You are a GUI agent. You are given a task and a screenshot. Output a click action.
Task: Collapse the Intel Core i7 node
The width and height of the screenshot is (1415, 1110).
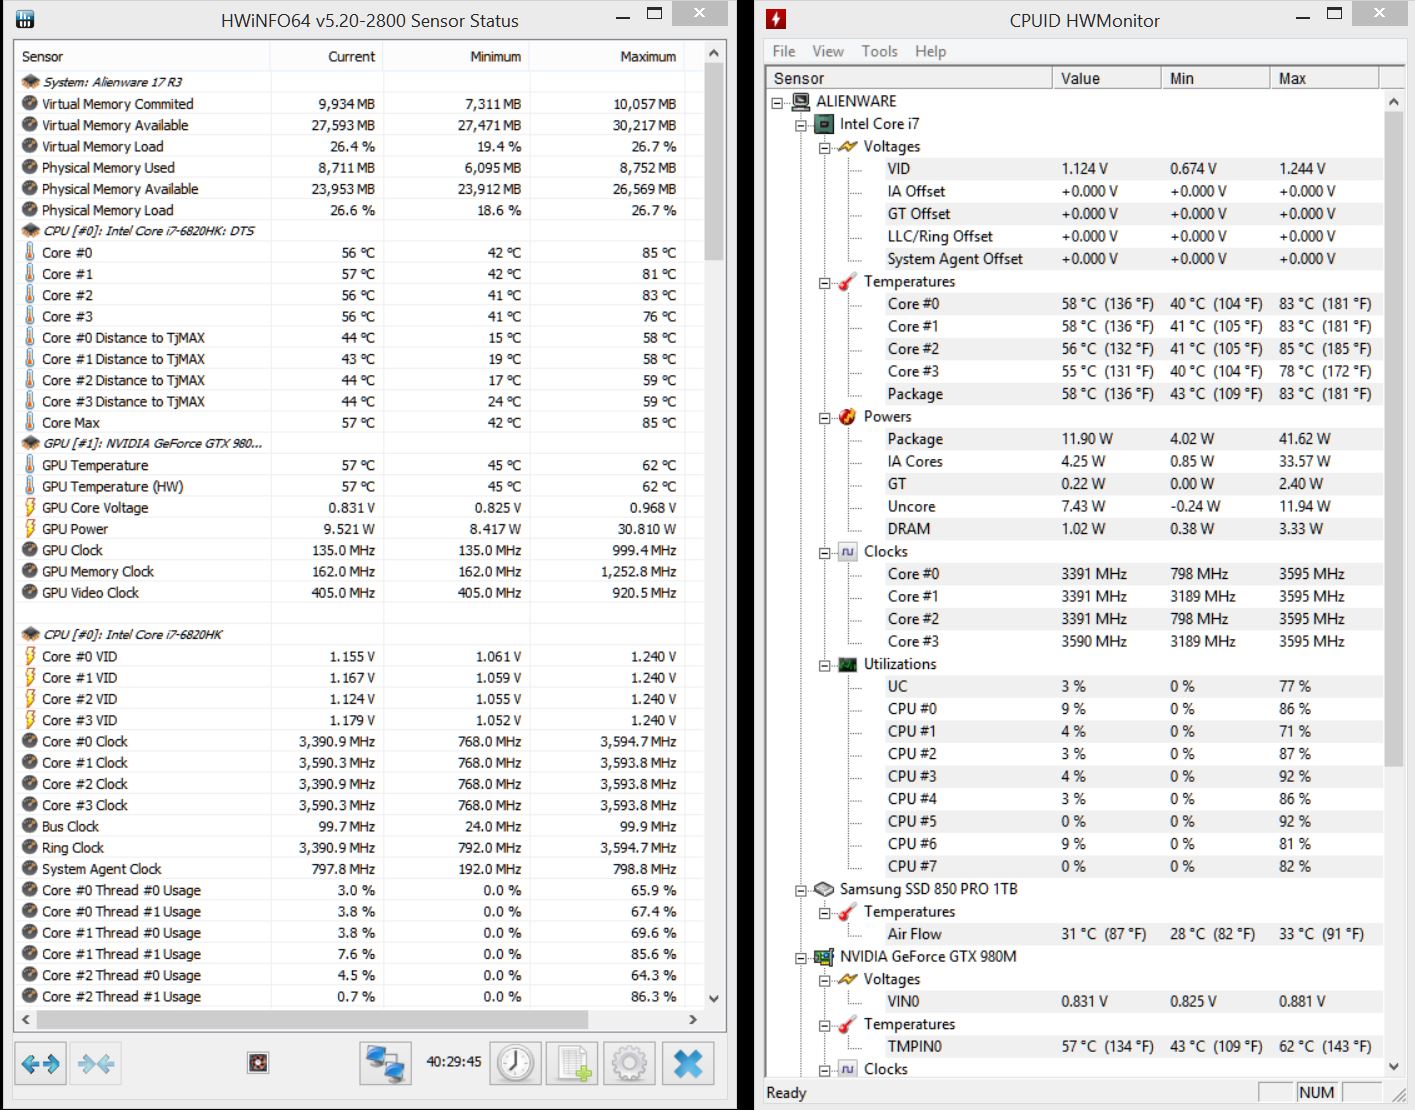(801, 125)
